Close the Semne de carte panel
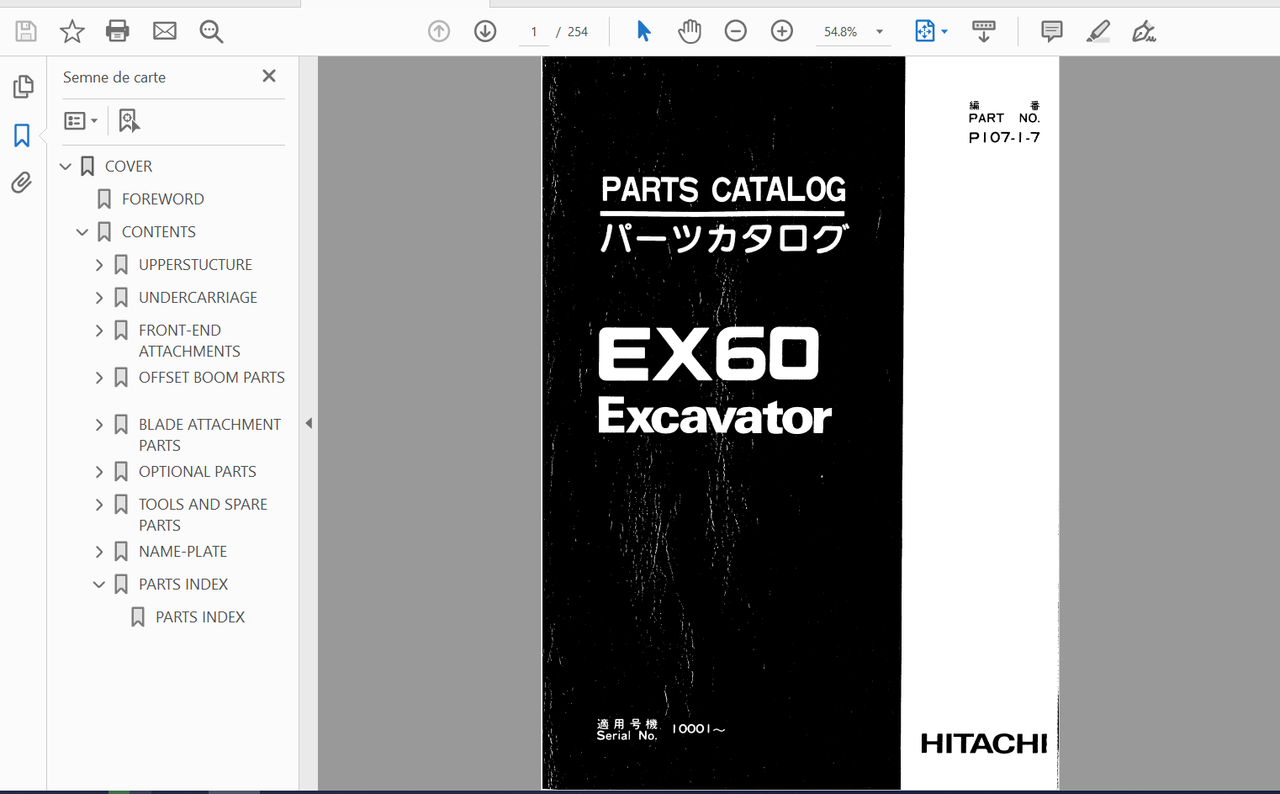The width and height of the screenshot is (1280, 794). [x=269, y=76]
